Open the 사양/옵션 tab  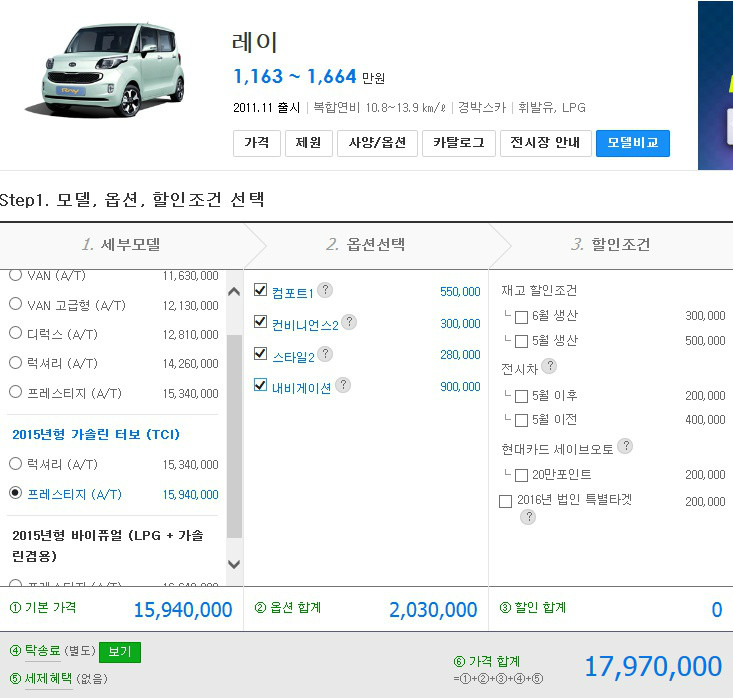[x=377, y=143]
